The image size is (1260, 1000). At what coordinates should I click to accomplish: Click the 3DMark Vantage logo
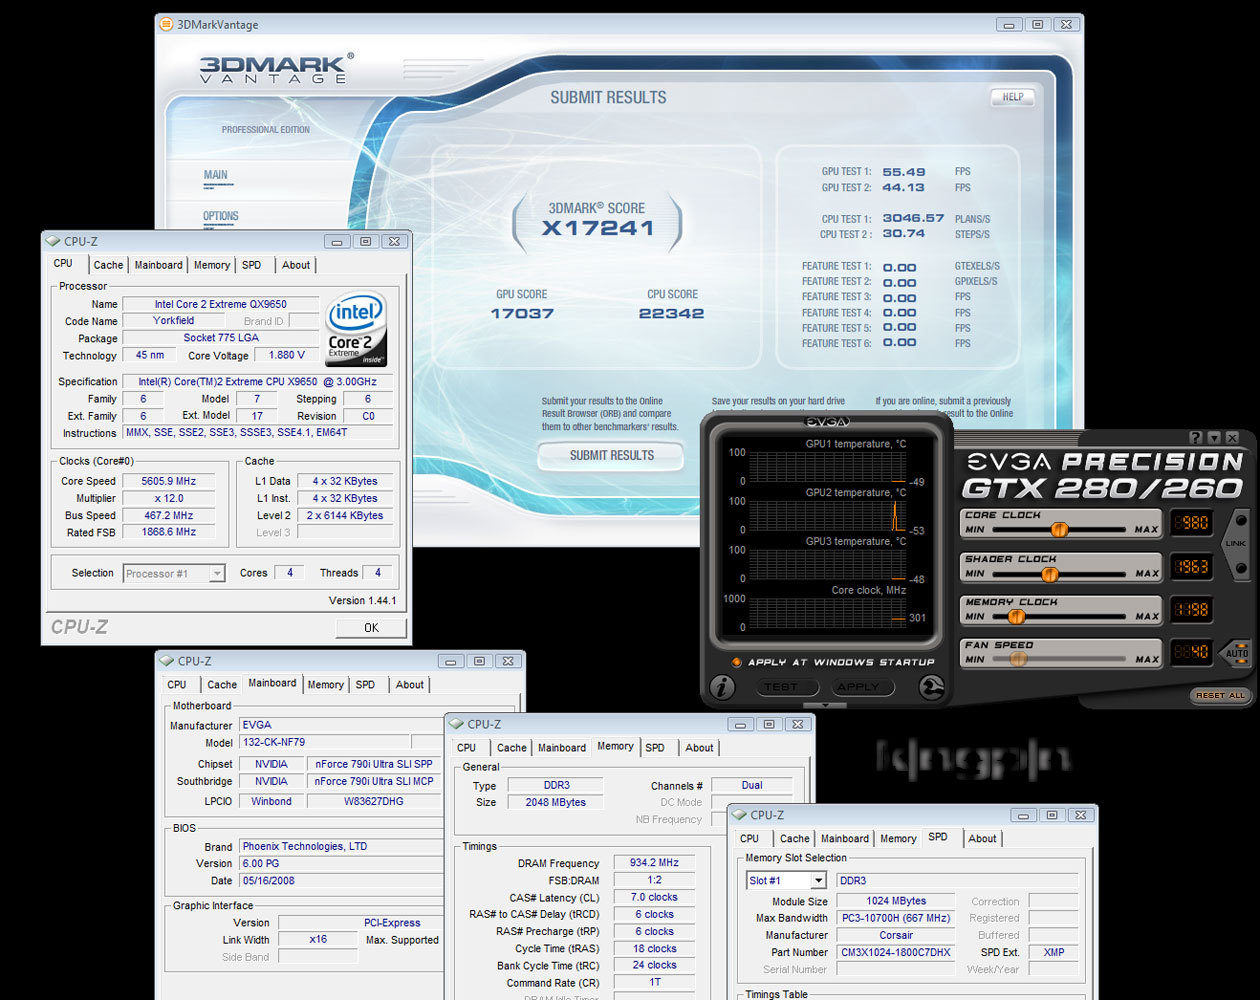[x=275, y=69]
